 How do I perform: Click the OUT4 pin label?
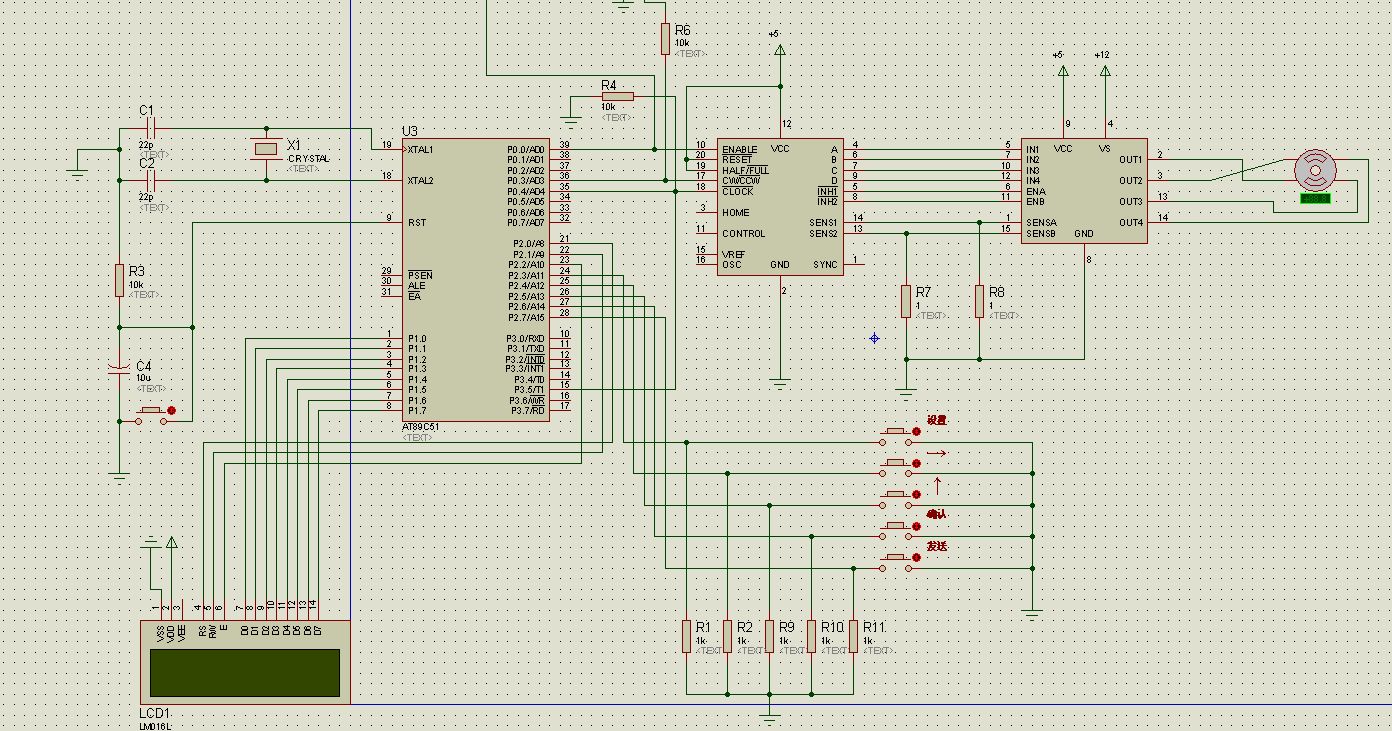pos(1130,223)
